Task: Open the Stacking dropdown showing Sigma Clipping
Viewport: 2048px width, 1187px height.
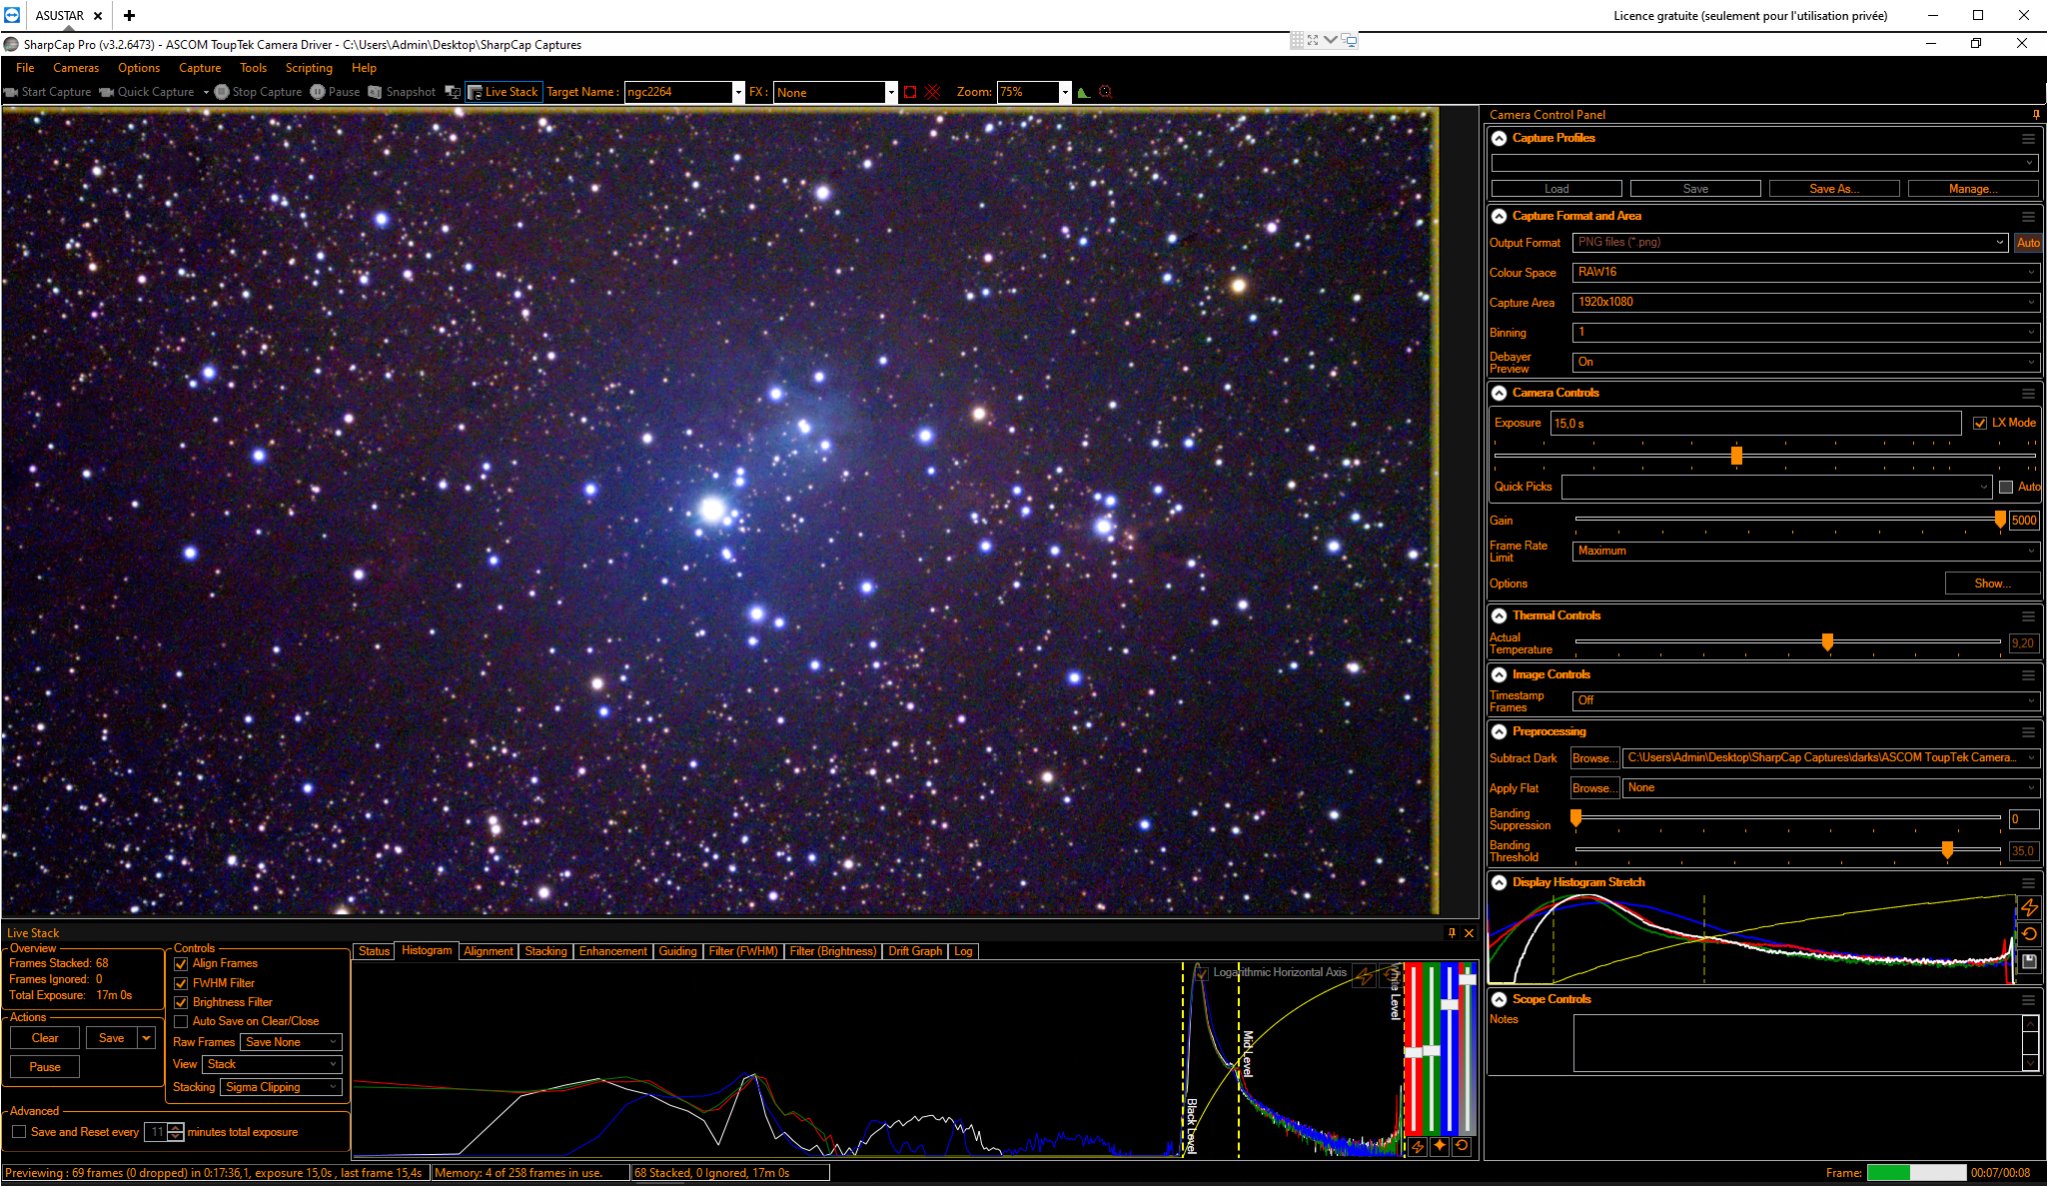Action: click(x=281, y=1088)
